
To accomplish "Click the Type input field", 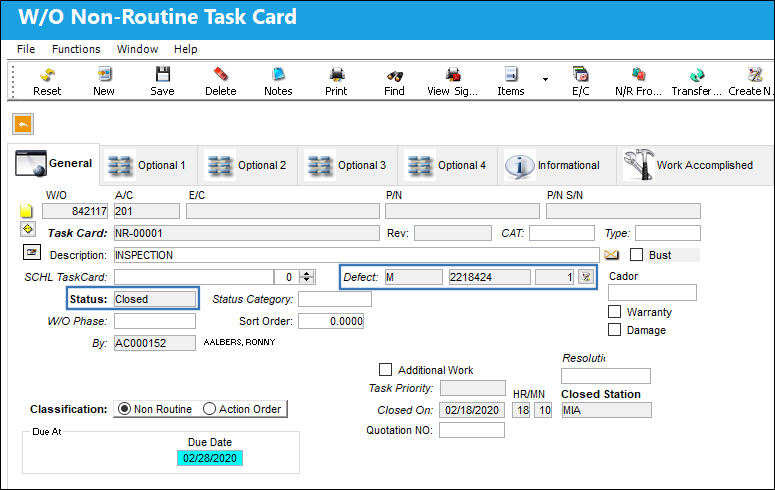I will (x=668, y=233).
